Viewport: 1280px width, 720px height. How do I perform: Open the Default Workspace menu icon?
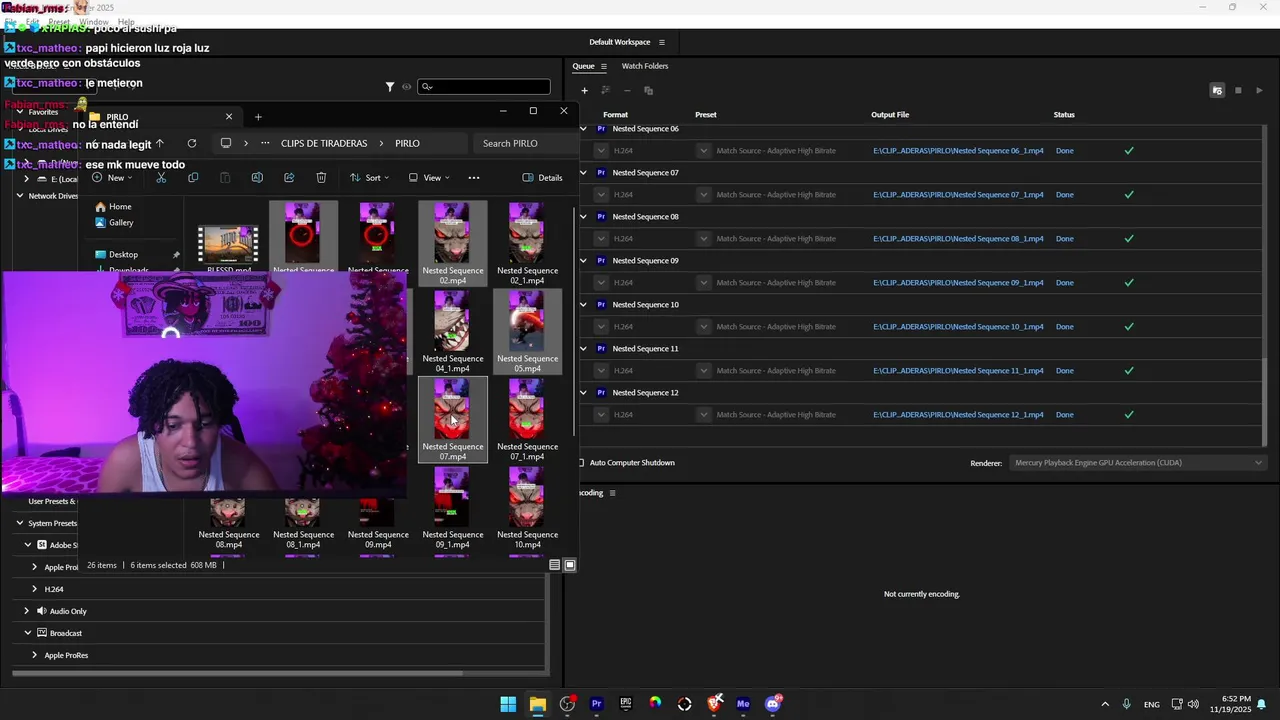[x=661, y=42]
